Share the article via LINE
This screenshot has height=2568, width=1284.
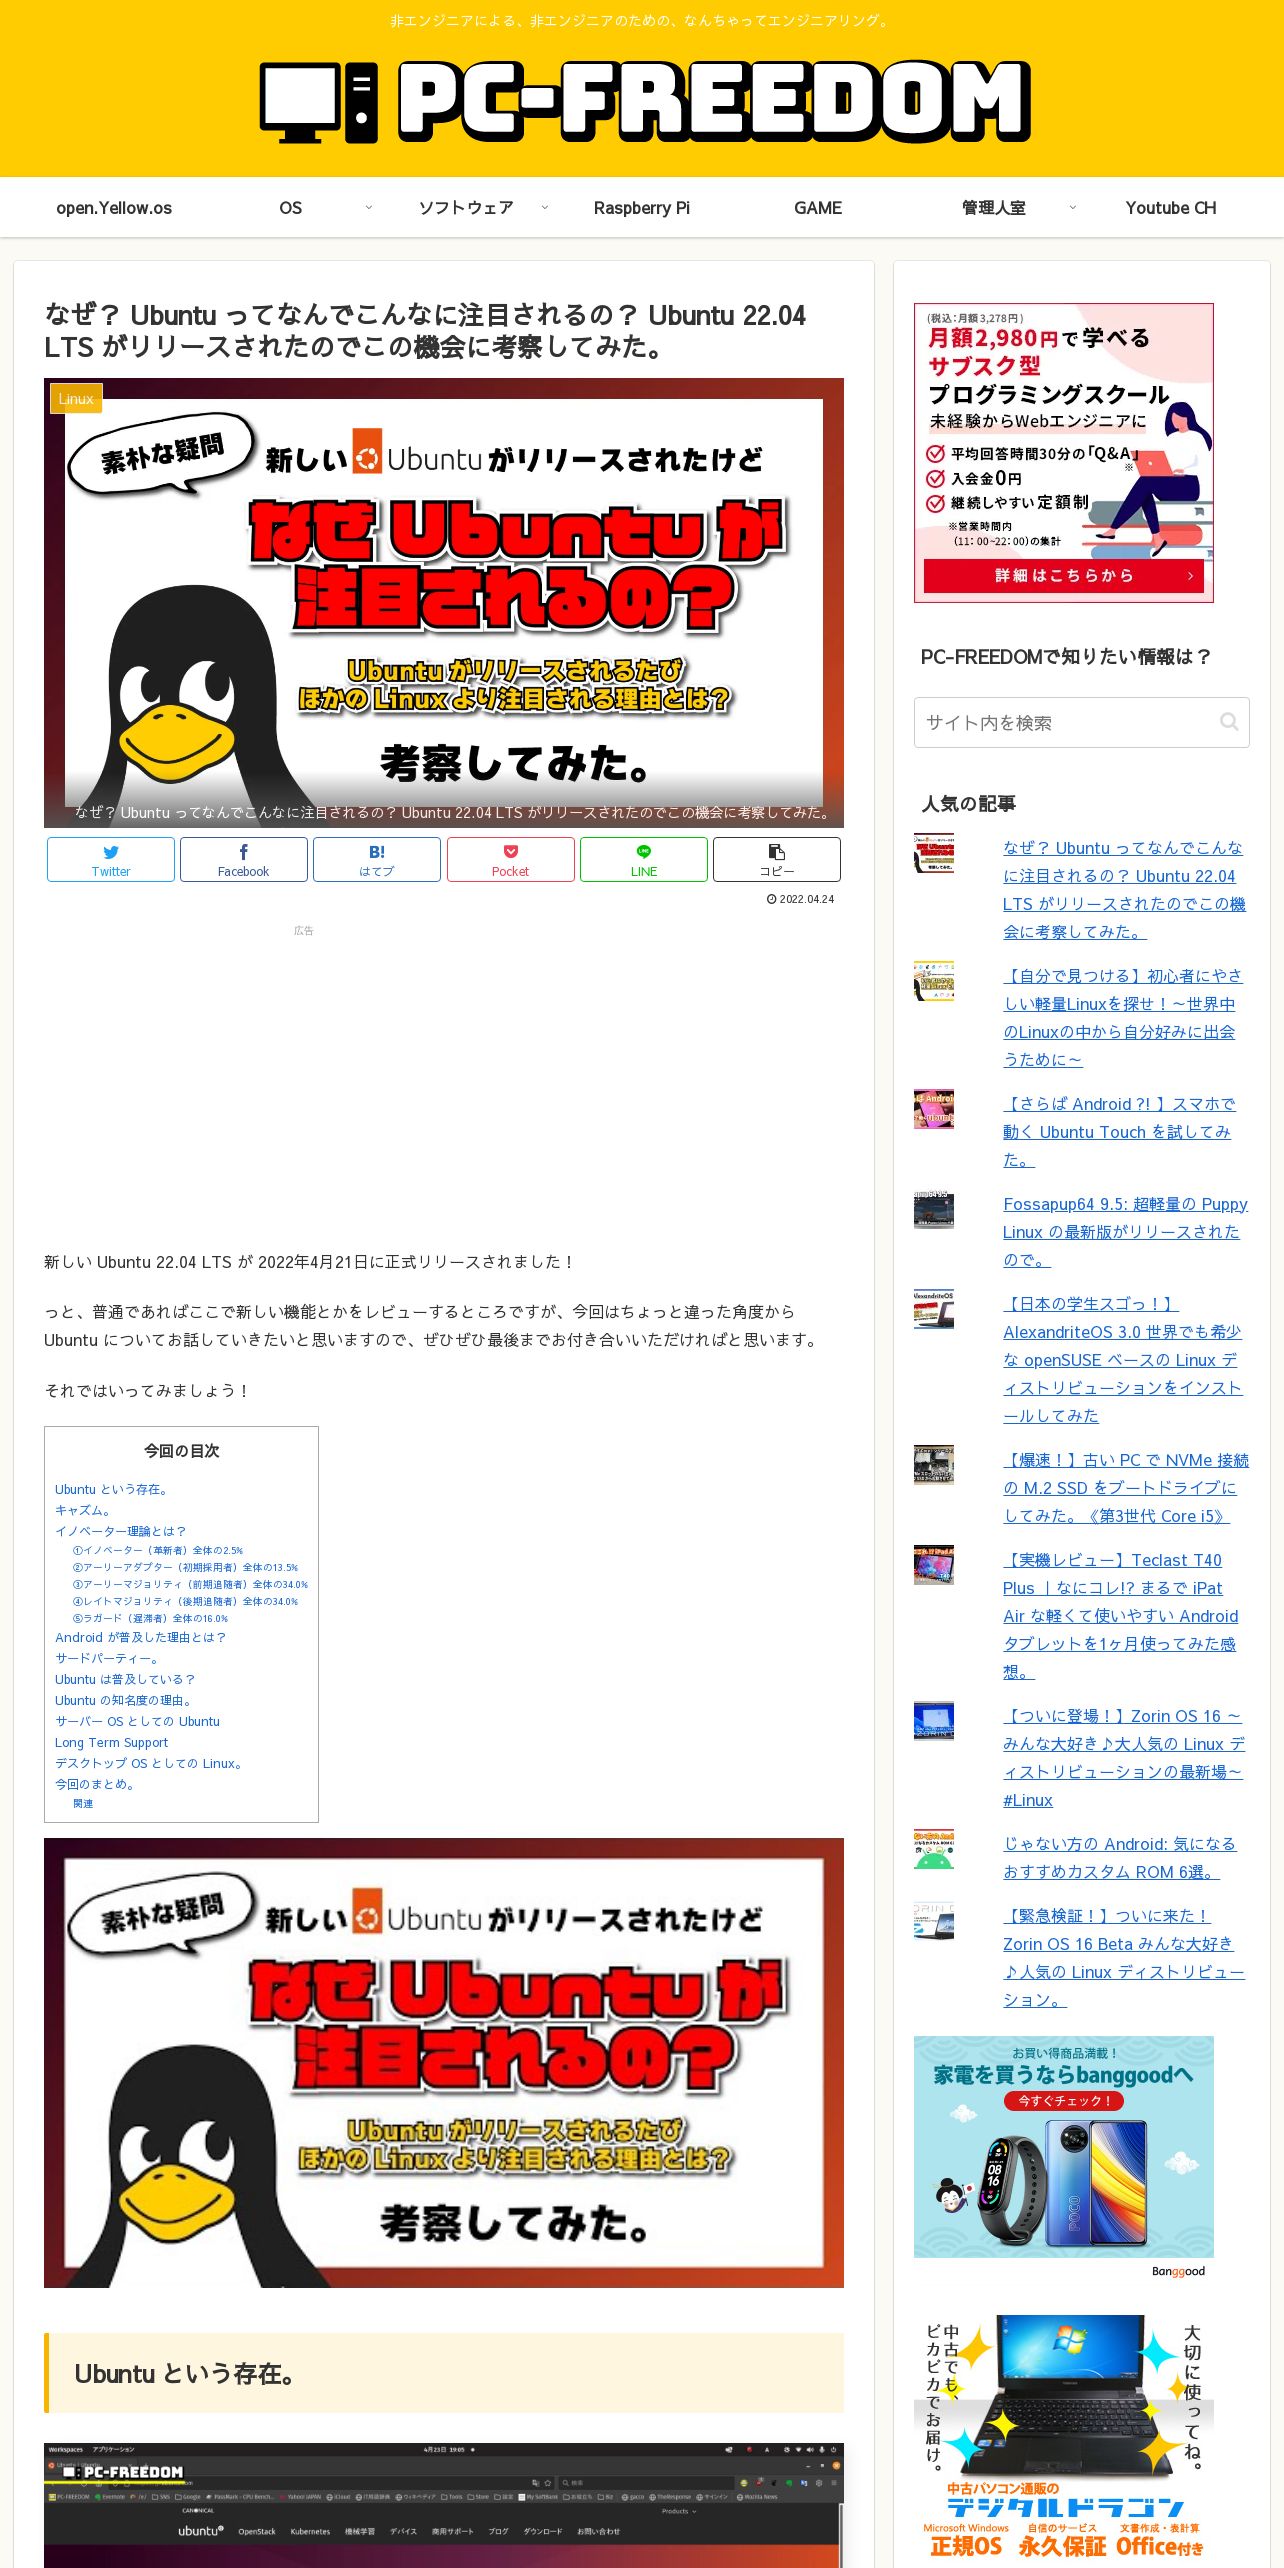pos(644,859)
